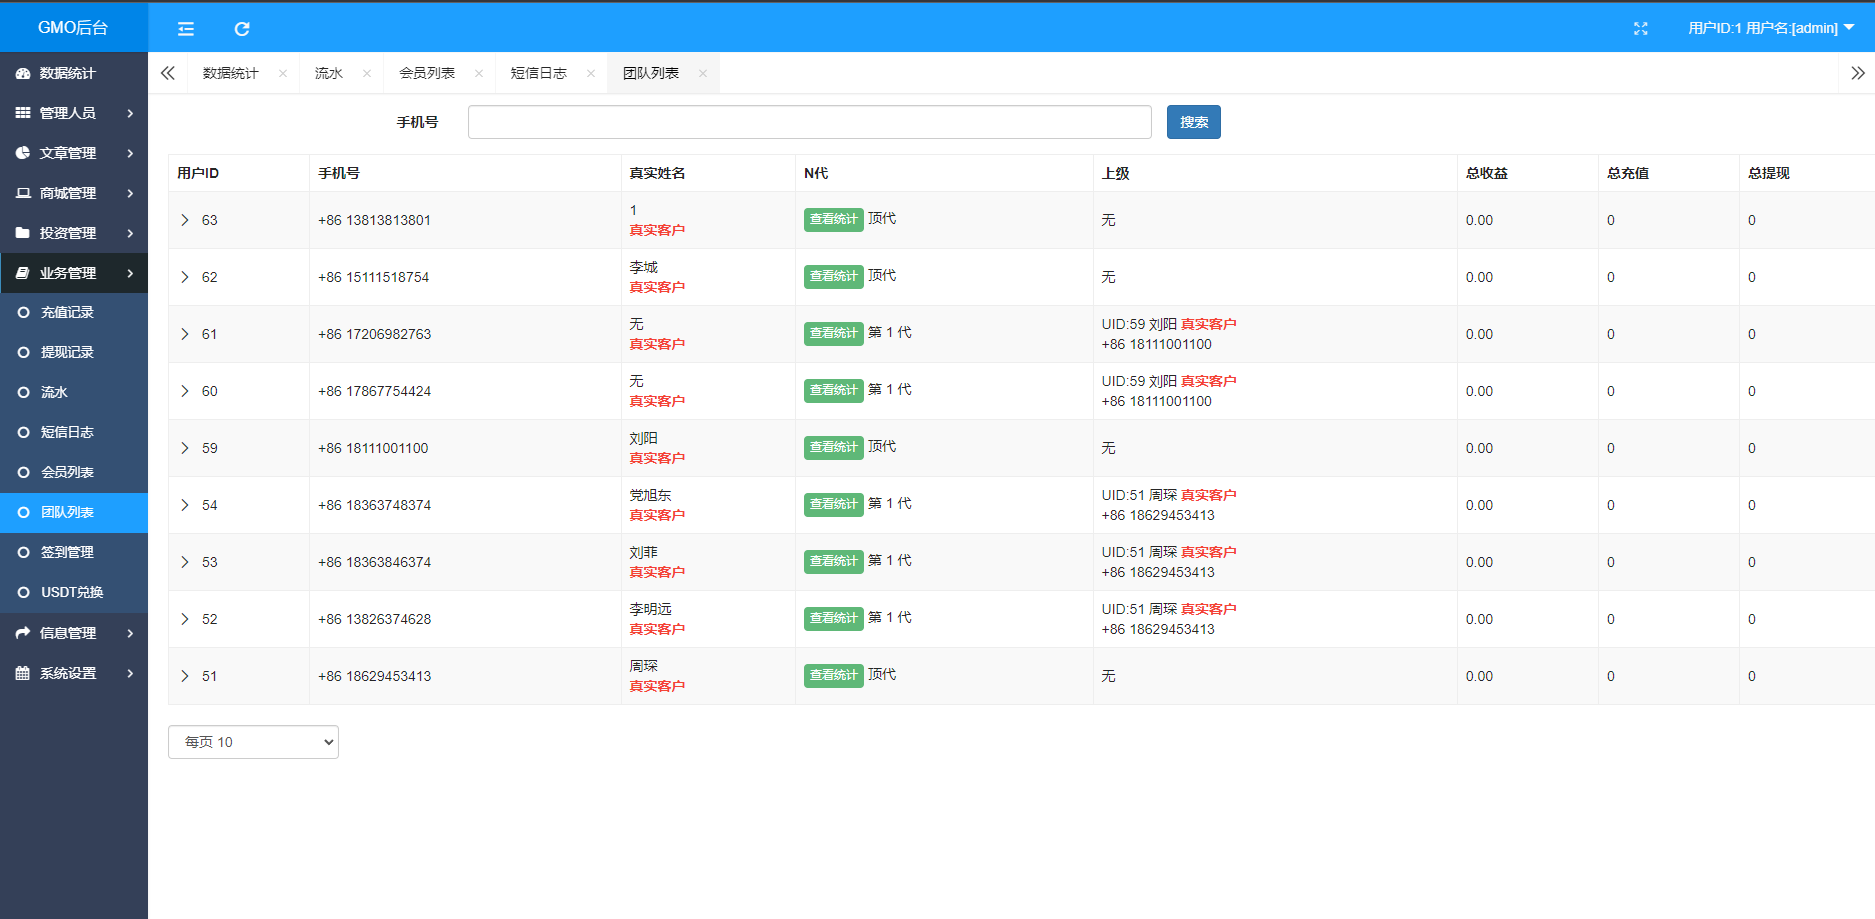The width and height of the screenshot is (1875, 919).
Task: Click 查看统计 for user 54
Action: 834,504
